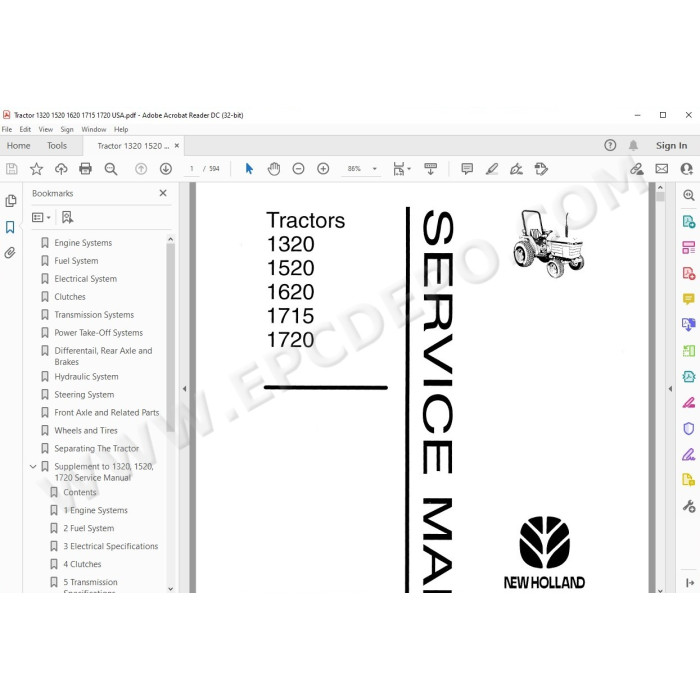This screenshot has height=700, width=700.
Task: Zoom in with plus circle icon
Action: click(x=323, y=169)
